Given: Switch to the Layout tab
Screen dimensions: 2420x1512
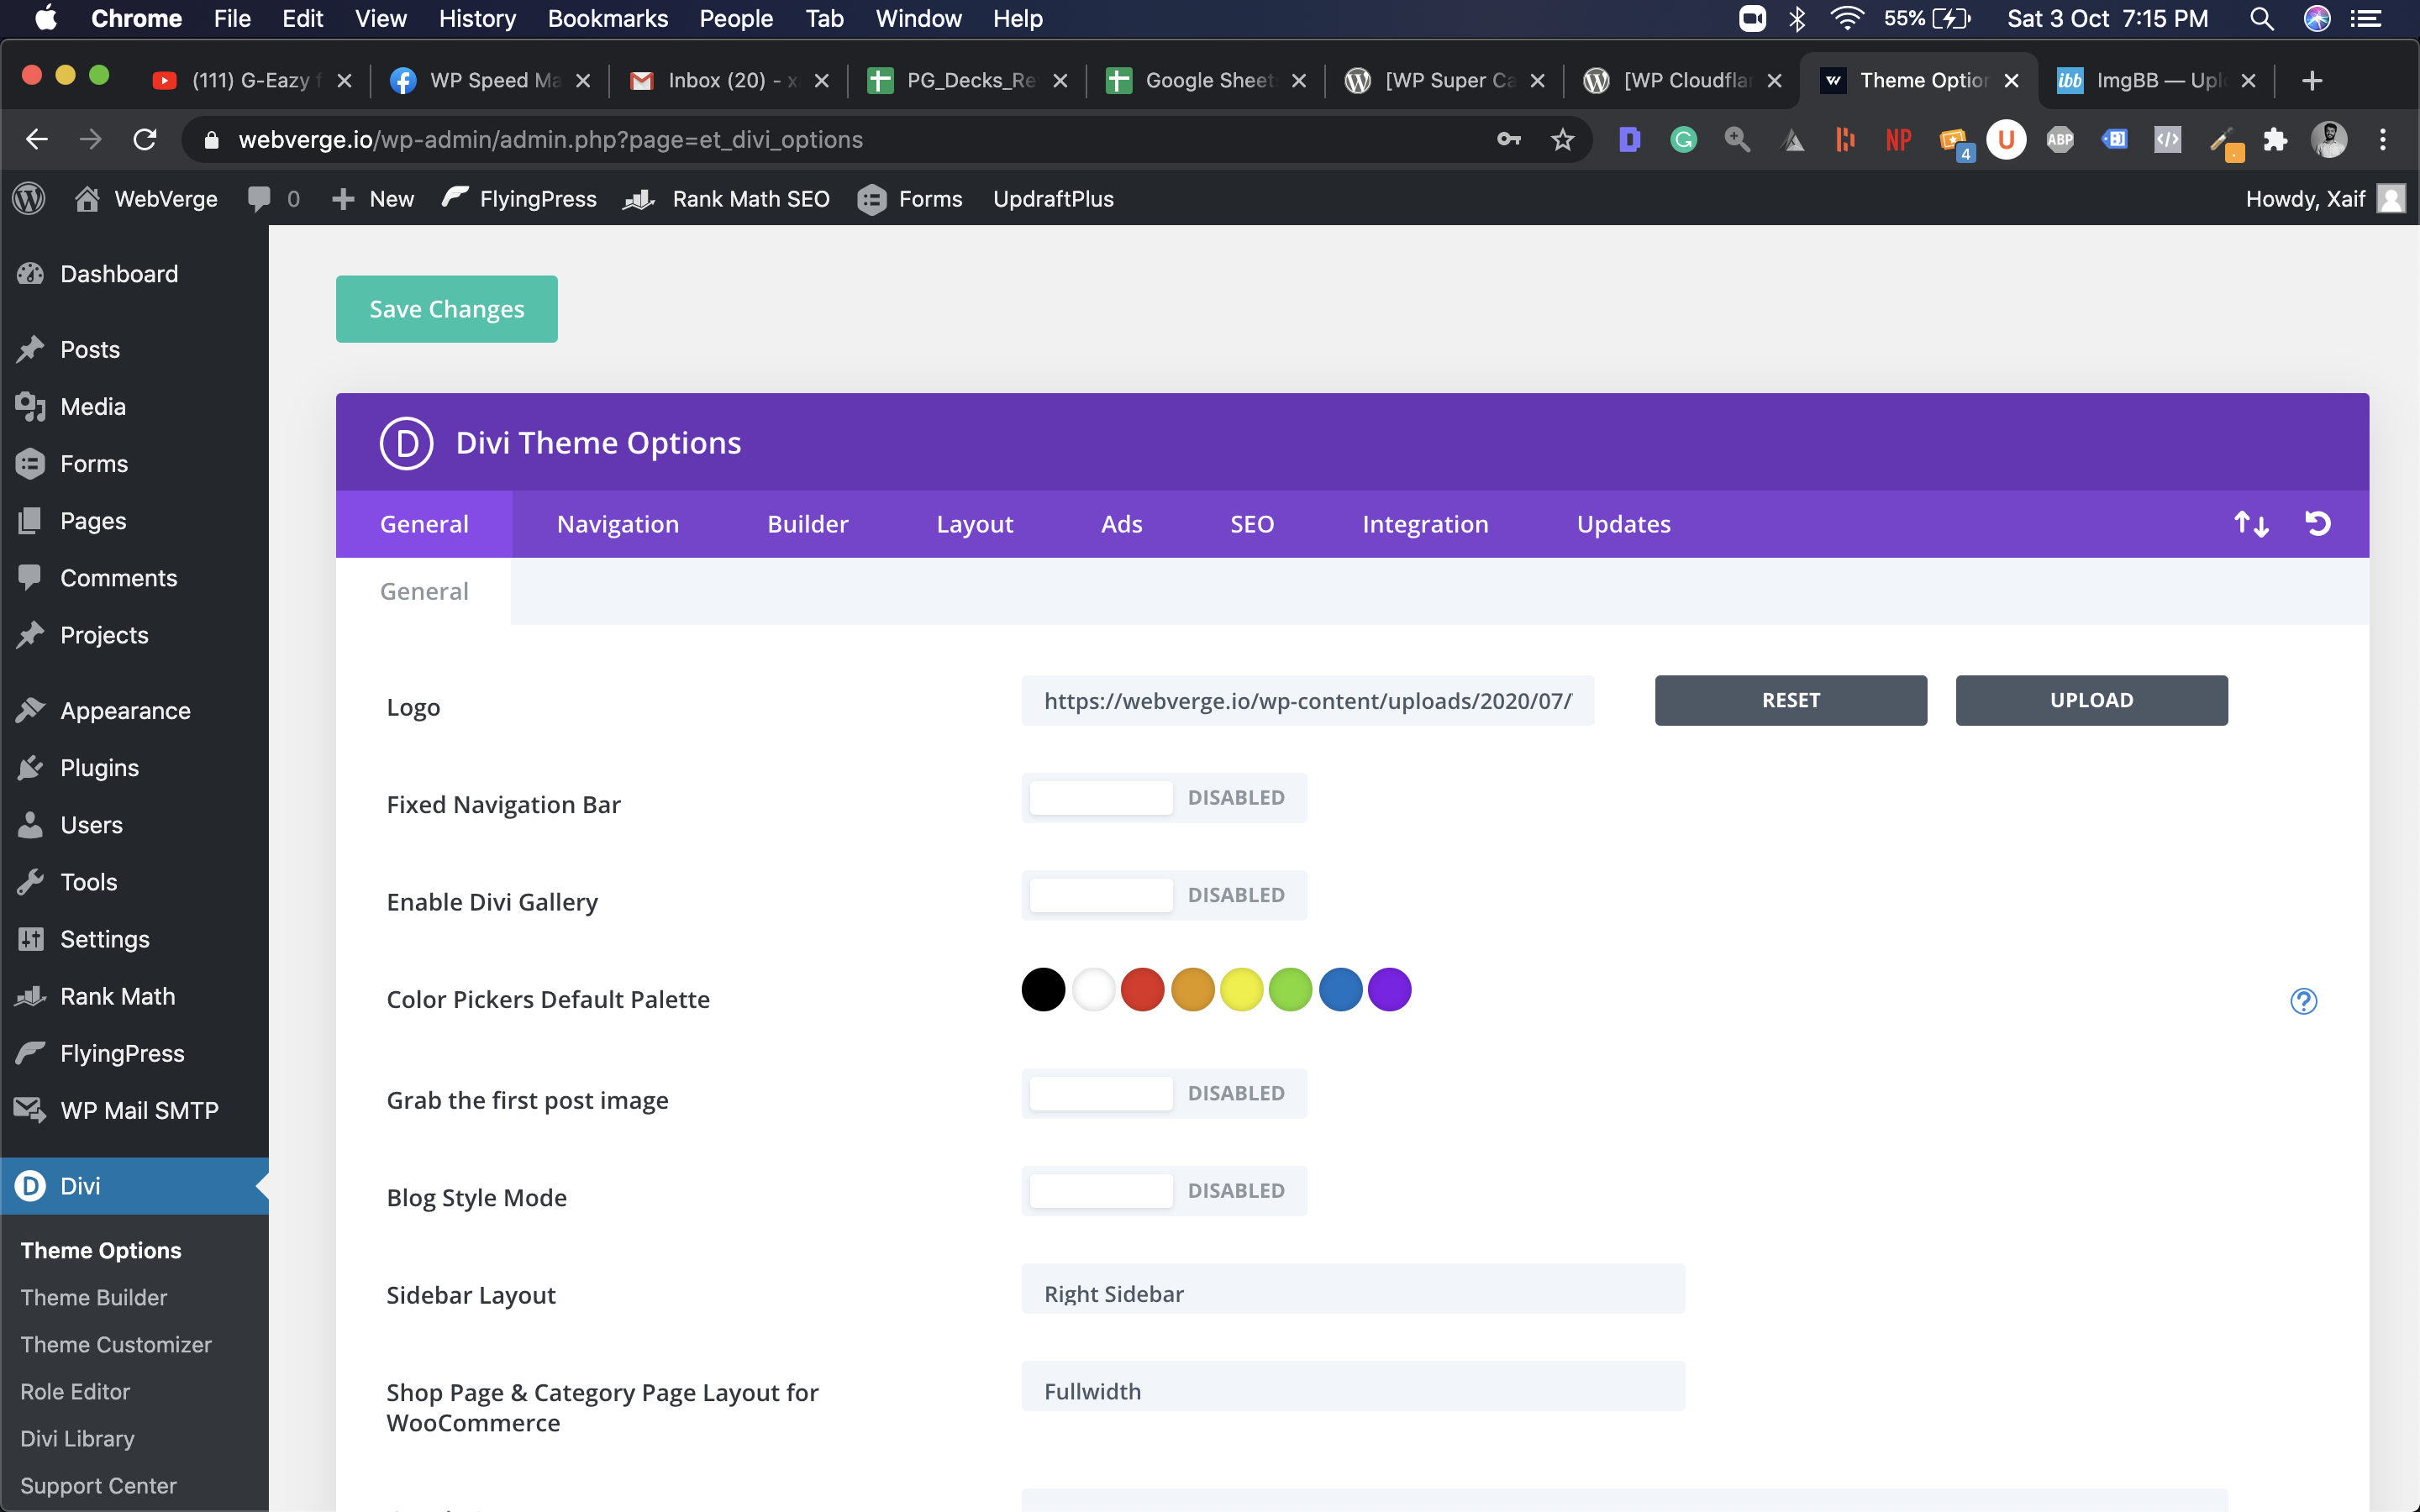Looking at the screenshot, I should click(975, 524).
